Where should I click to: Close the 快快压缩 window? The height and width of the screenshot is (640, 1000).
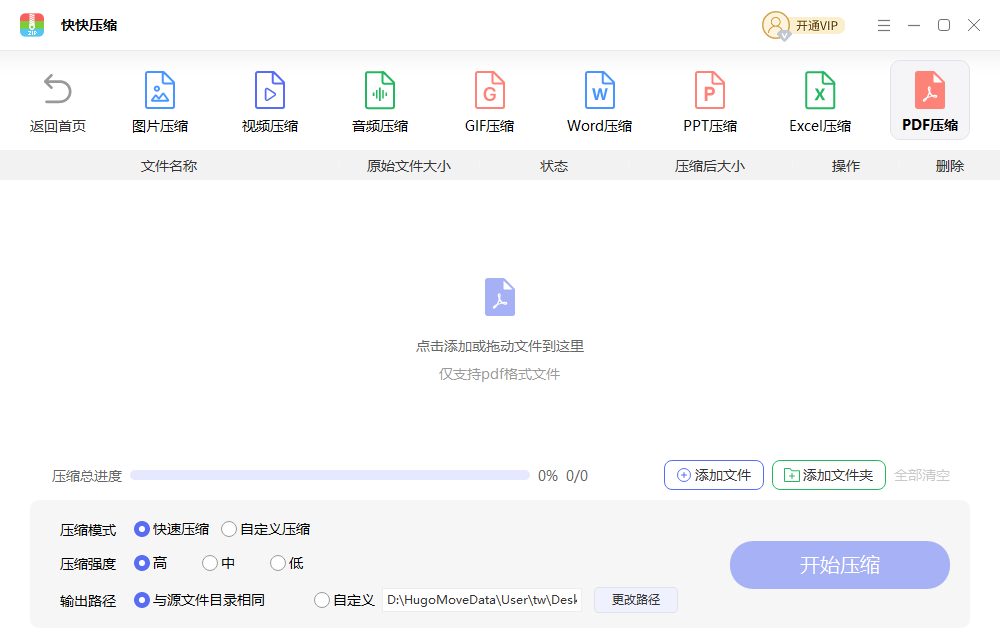974,25
